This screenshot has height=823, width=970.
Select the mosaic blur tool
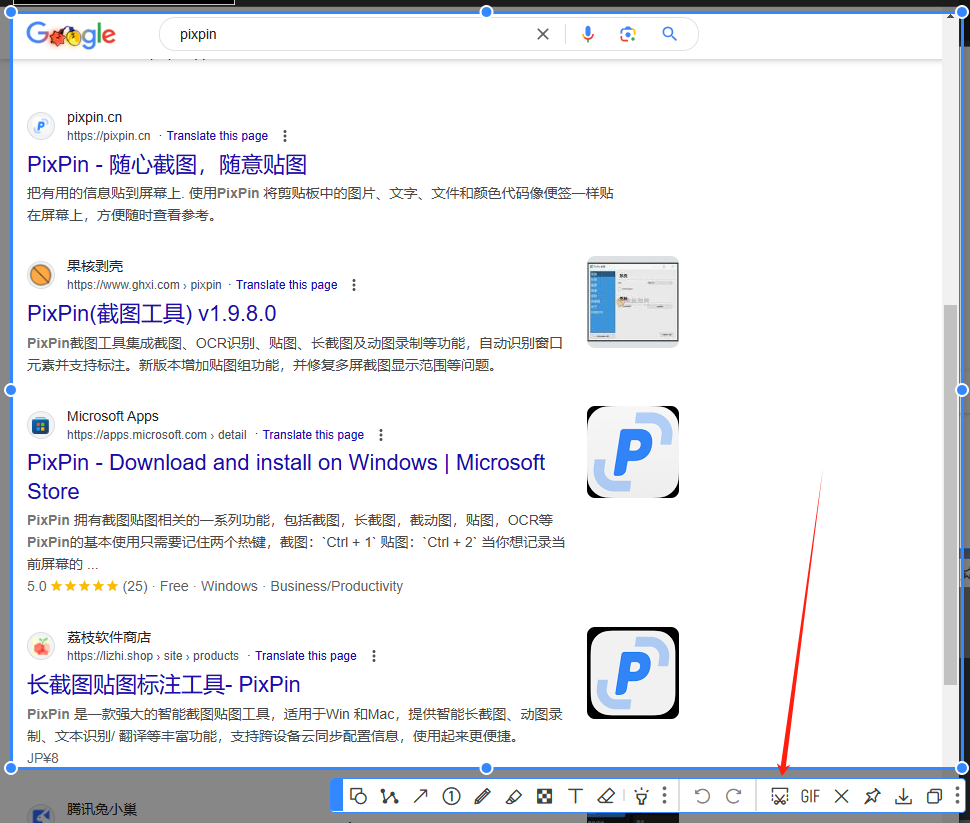click(544, 796)
